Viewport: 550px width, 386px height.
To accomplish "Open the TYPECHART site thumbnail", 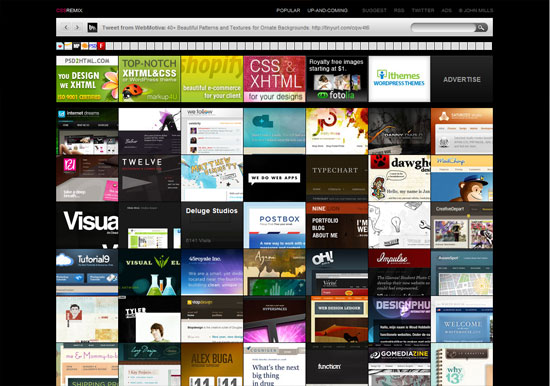I will coord(337,178).
